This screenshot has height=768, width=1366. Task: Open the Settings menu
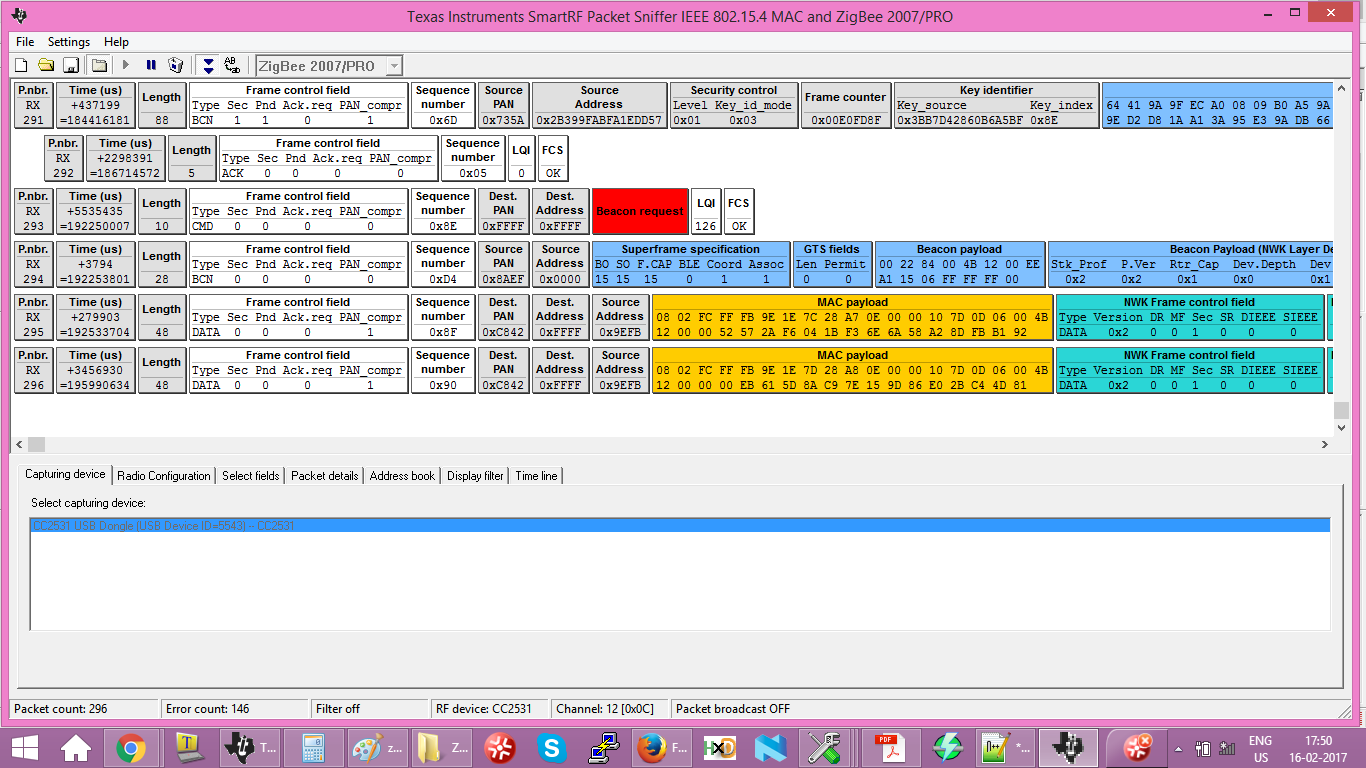[69, 42]
